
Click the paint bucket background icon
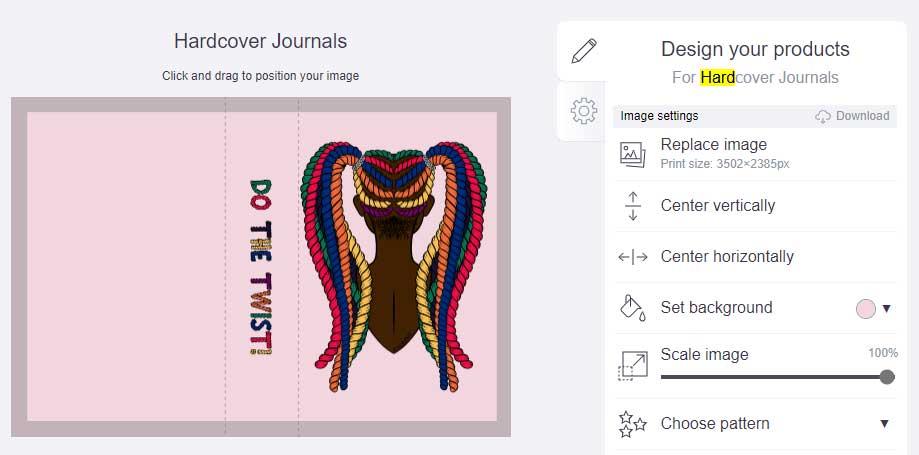click(633, 308)
